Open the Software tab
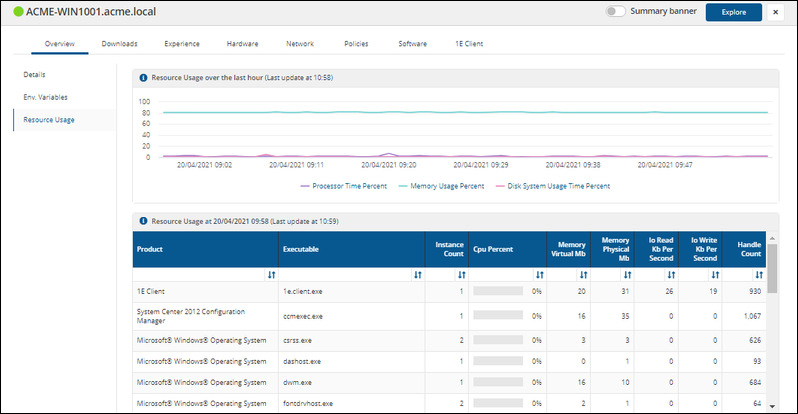The height and width of the screenshot is (414, 798). [412, 44]
